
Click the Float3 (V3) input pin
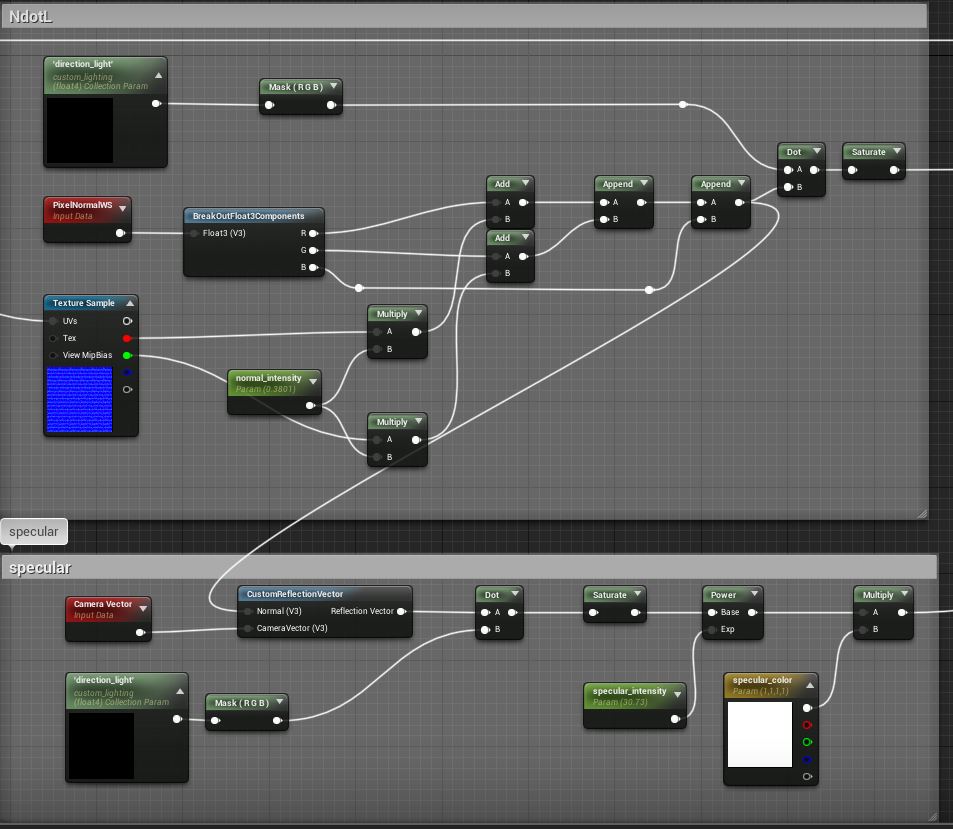pos(193,234)
